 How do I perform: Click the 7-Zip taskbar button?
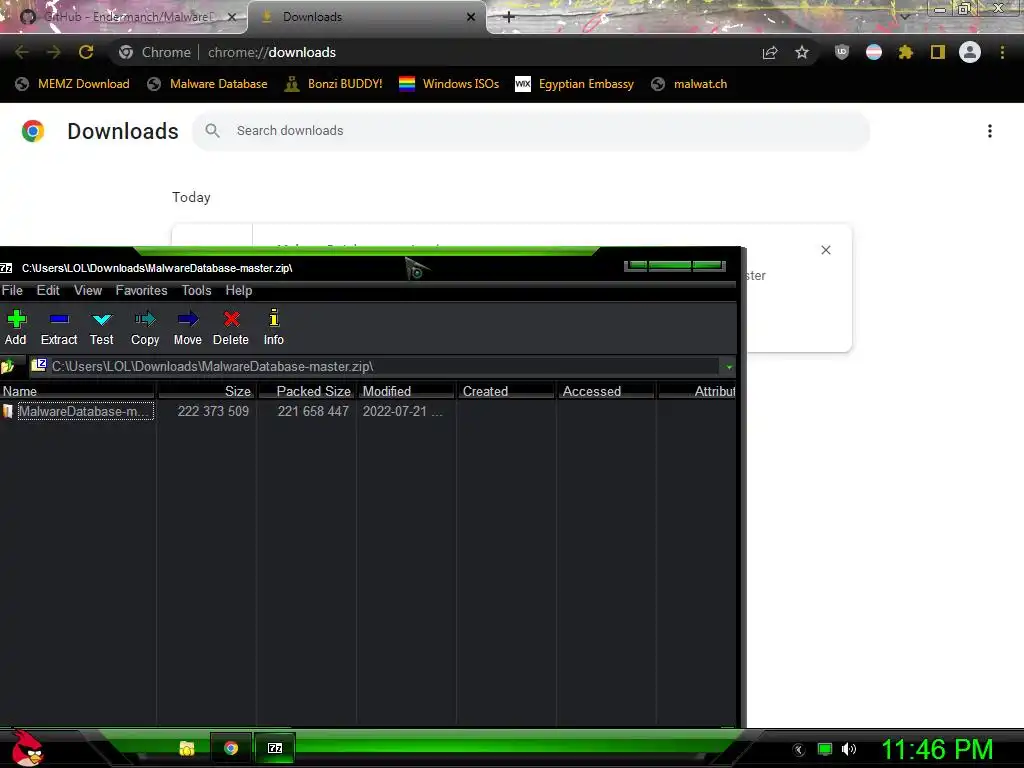(x=275, y=748)
